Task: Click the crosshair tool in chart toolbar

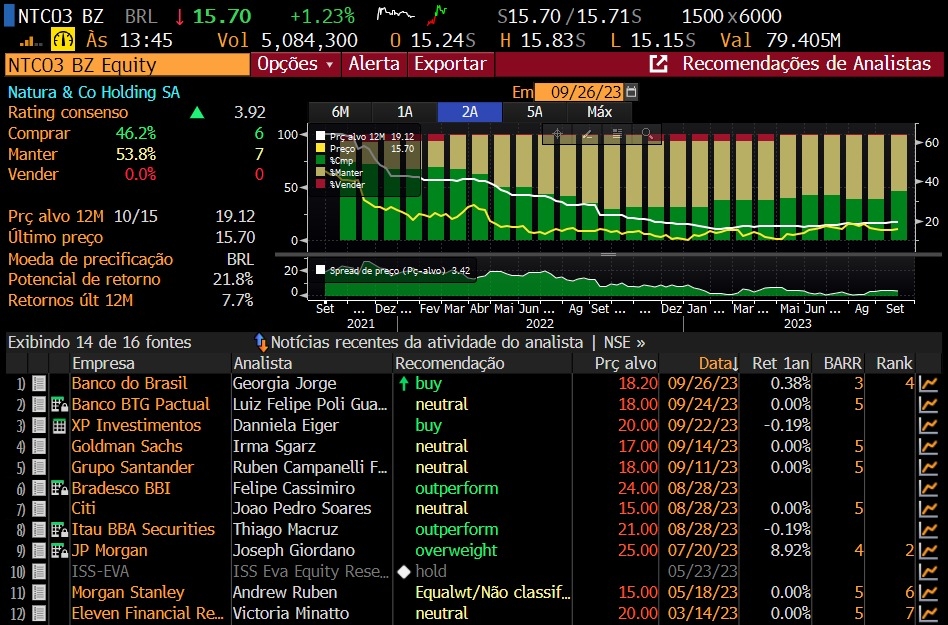Action: tap(558, 133)
